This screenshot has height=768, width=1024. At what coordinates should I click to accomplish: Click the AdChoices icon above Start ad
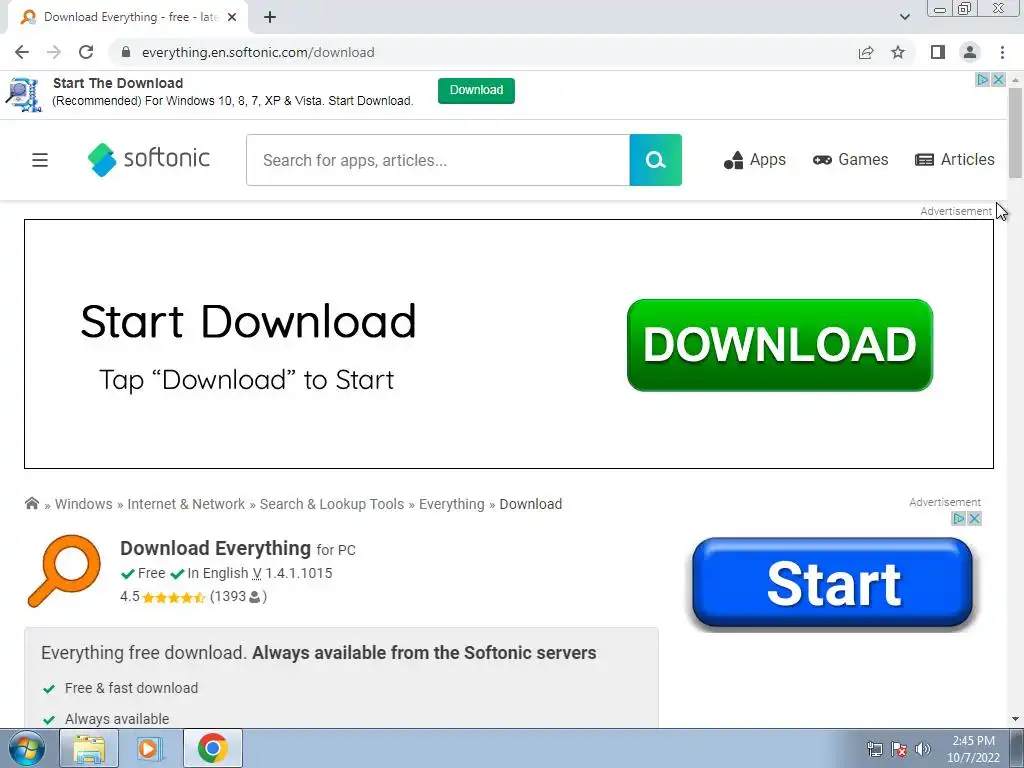pyautogui.click(x=959, y=519)
